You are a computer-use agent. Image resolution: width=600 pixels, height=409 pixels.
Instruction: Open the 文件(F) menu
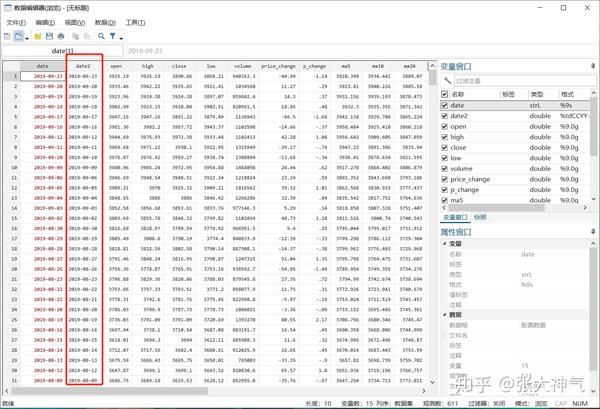[16, 23]
